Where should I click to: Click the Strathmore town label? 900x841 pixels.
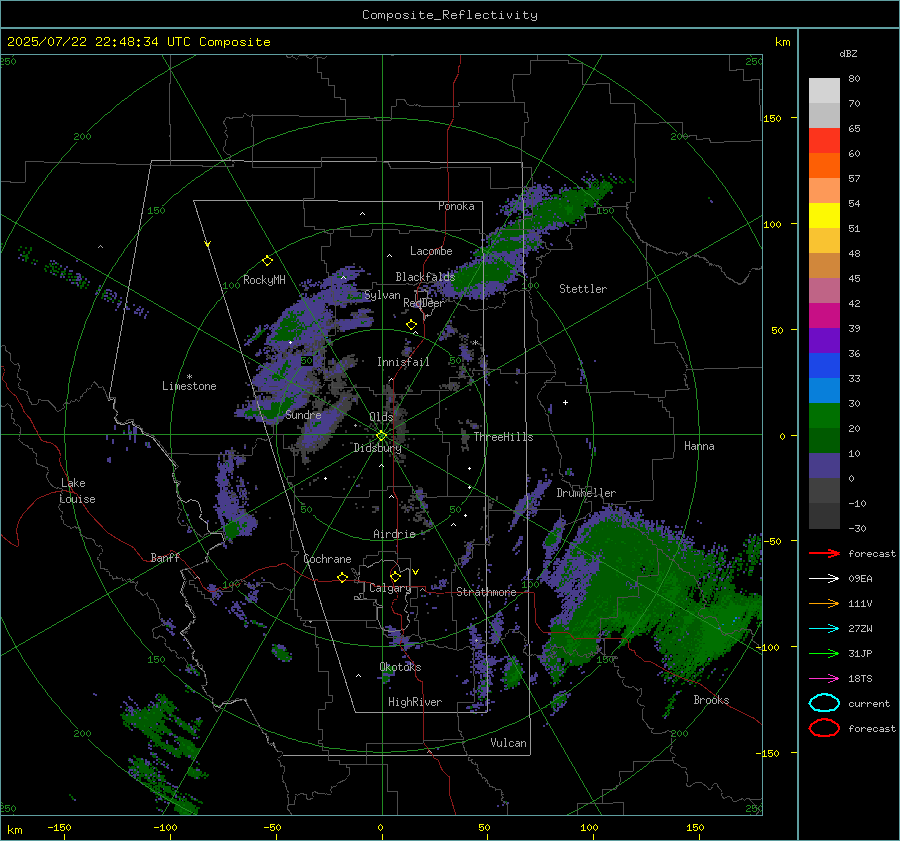point(486,592)
